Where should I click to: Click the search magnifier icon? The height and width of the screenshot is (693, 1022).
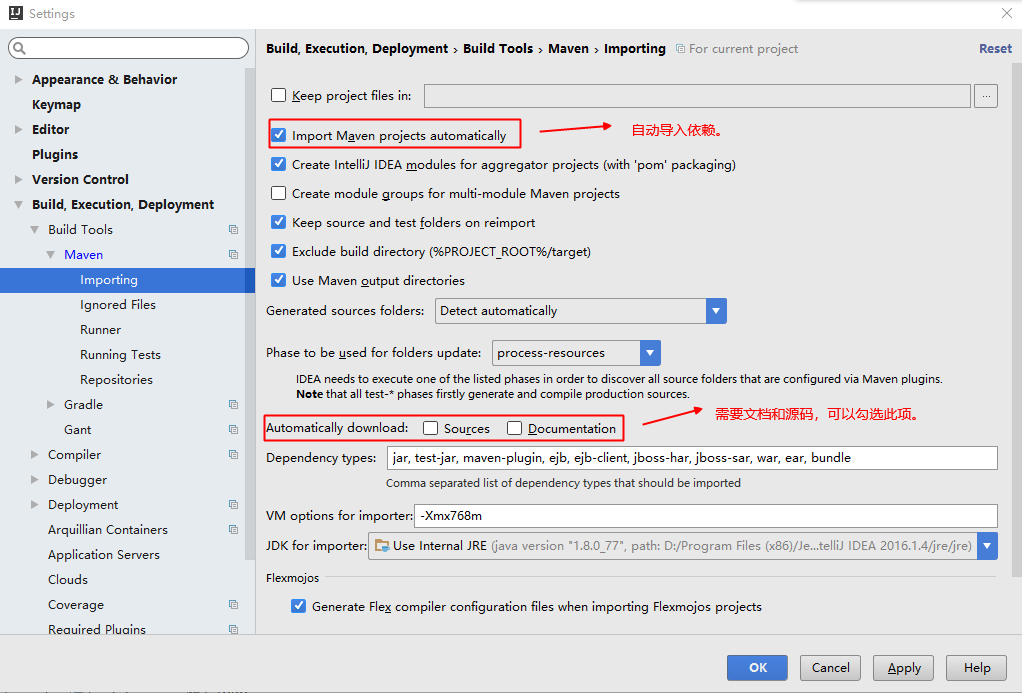coord(20,48)
